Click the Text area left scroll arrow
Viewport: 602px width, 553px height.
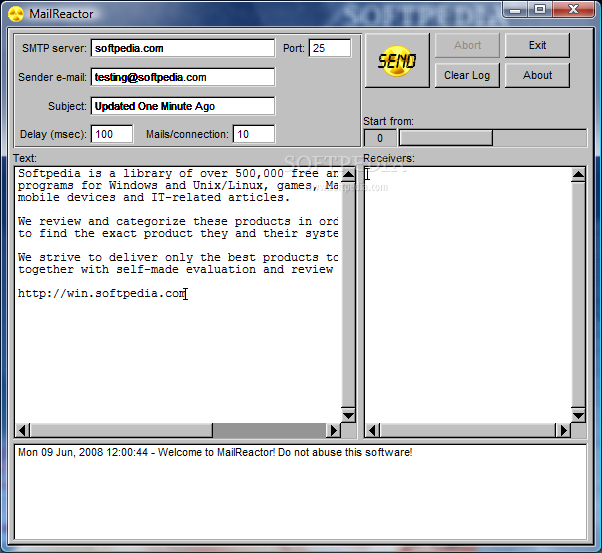[x=23, y=430]
